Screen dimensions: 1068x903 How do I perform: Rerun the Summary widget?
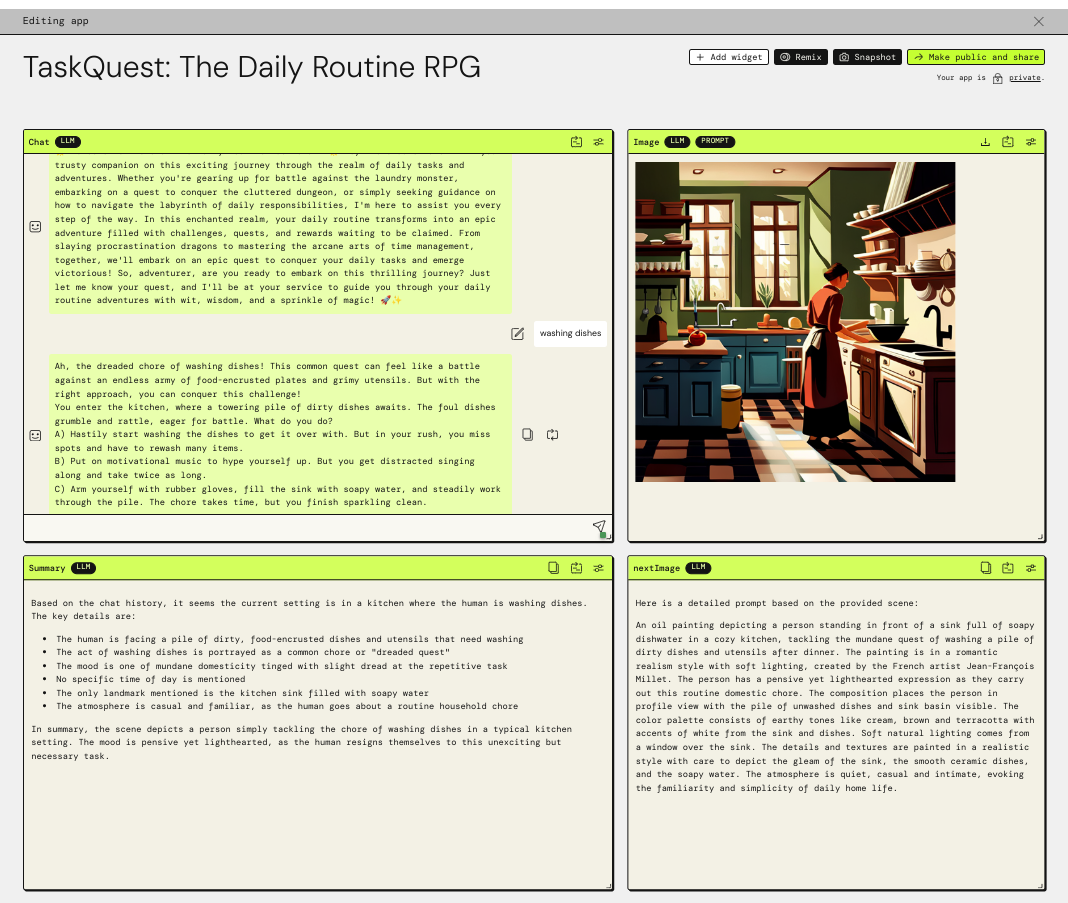[576, 568]
